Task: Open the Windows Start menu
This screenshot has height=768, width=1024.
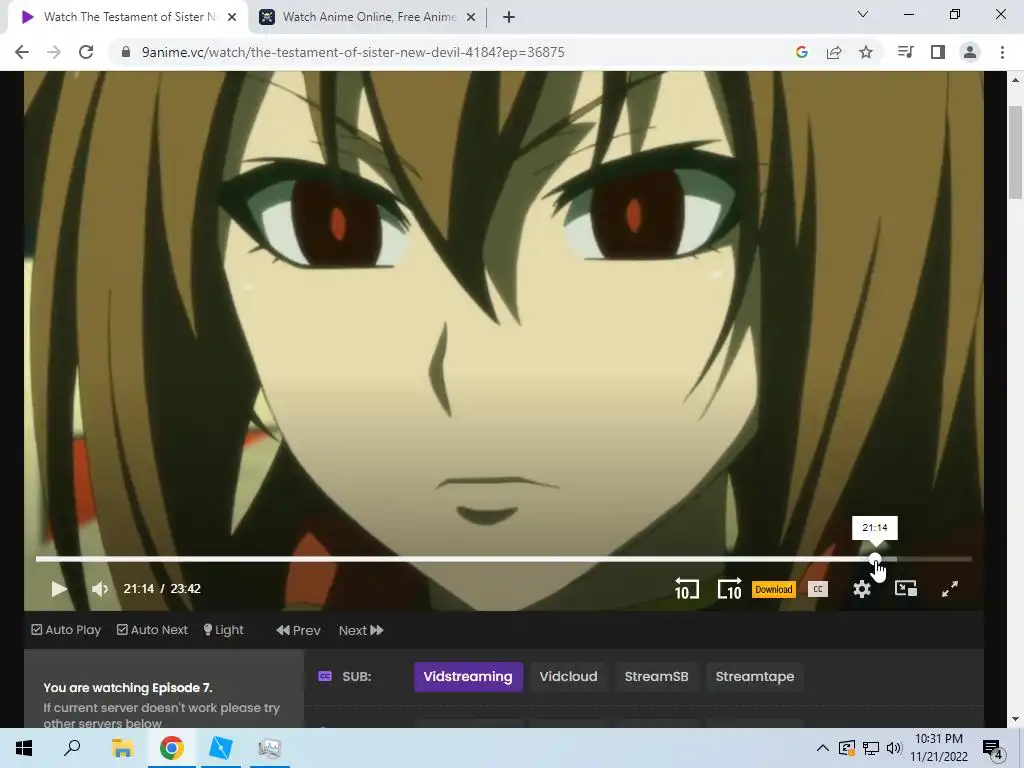Action: [x=24, y=748]
